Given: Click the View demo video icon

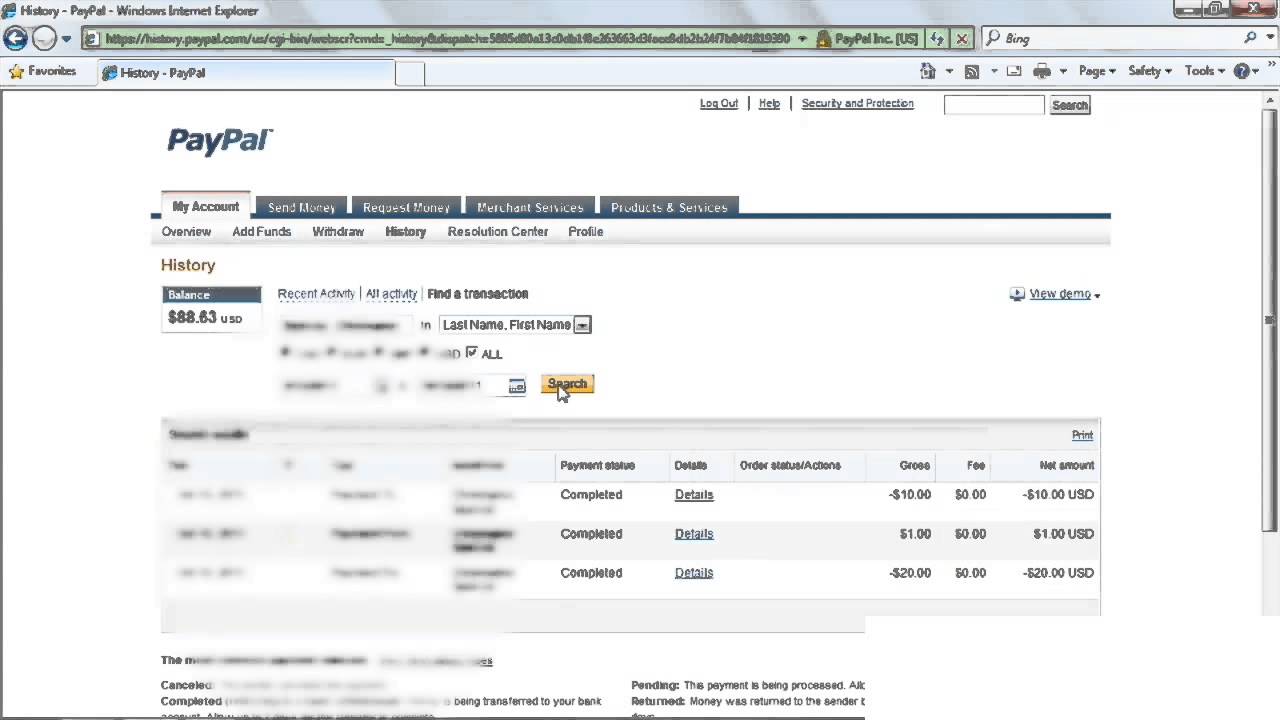Looking at the screenshot, I should (1017, 294).
